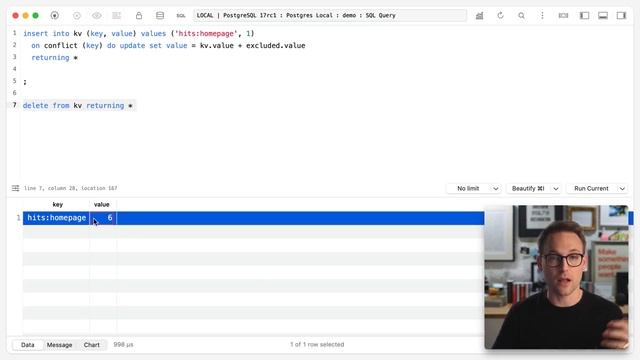
Task: Click the '1 of 1 row selected' status
Action: click(x=317, y=345)
